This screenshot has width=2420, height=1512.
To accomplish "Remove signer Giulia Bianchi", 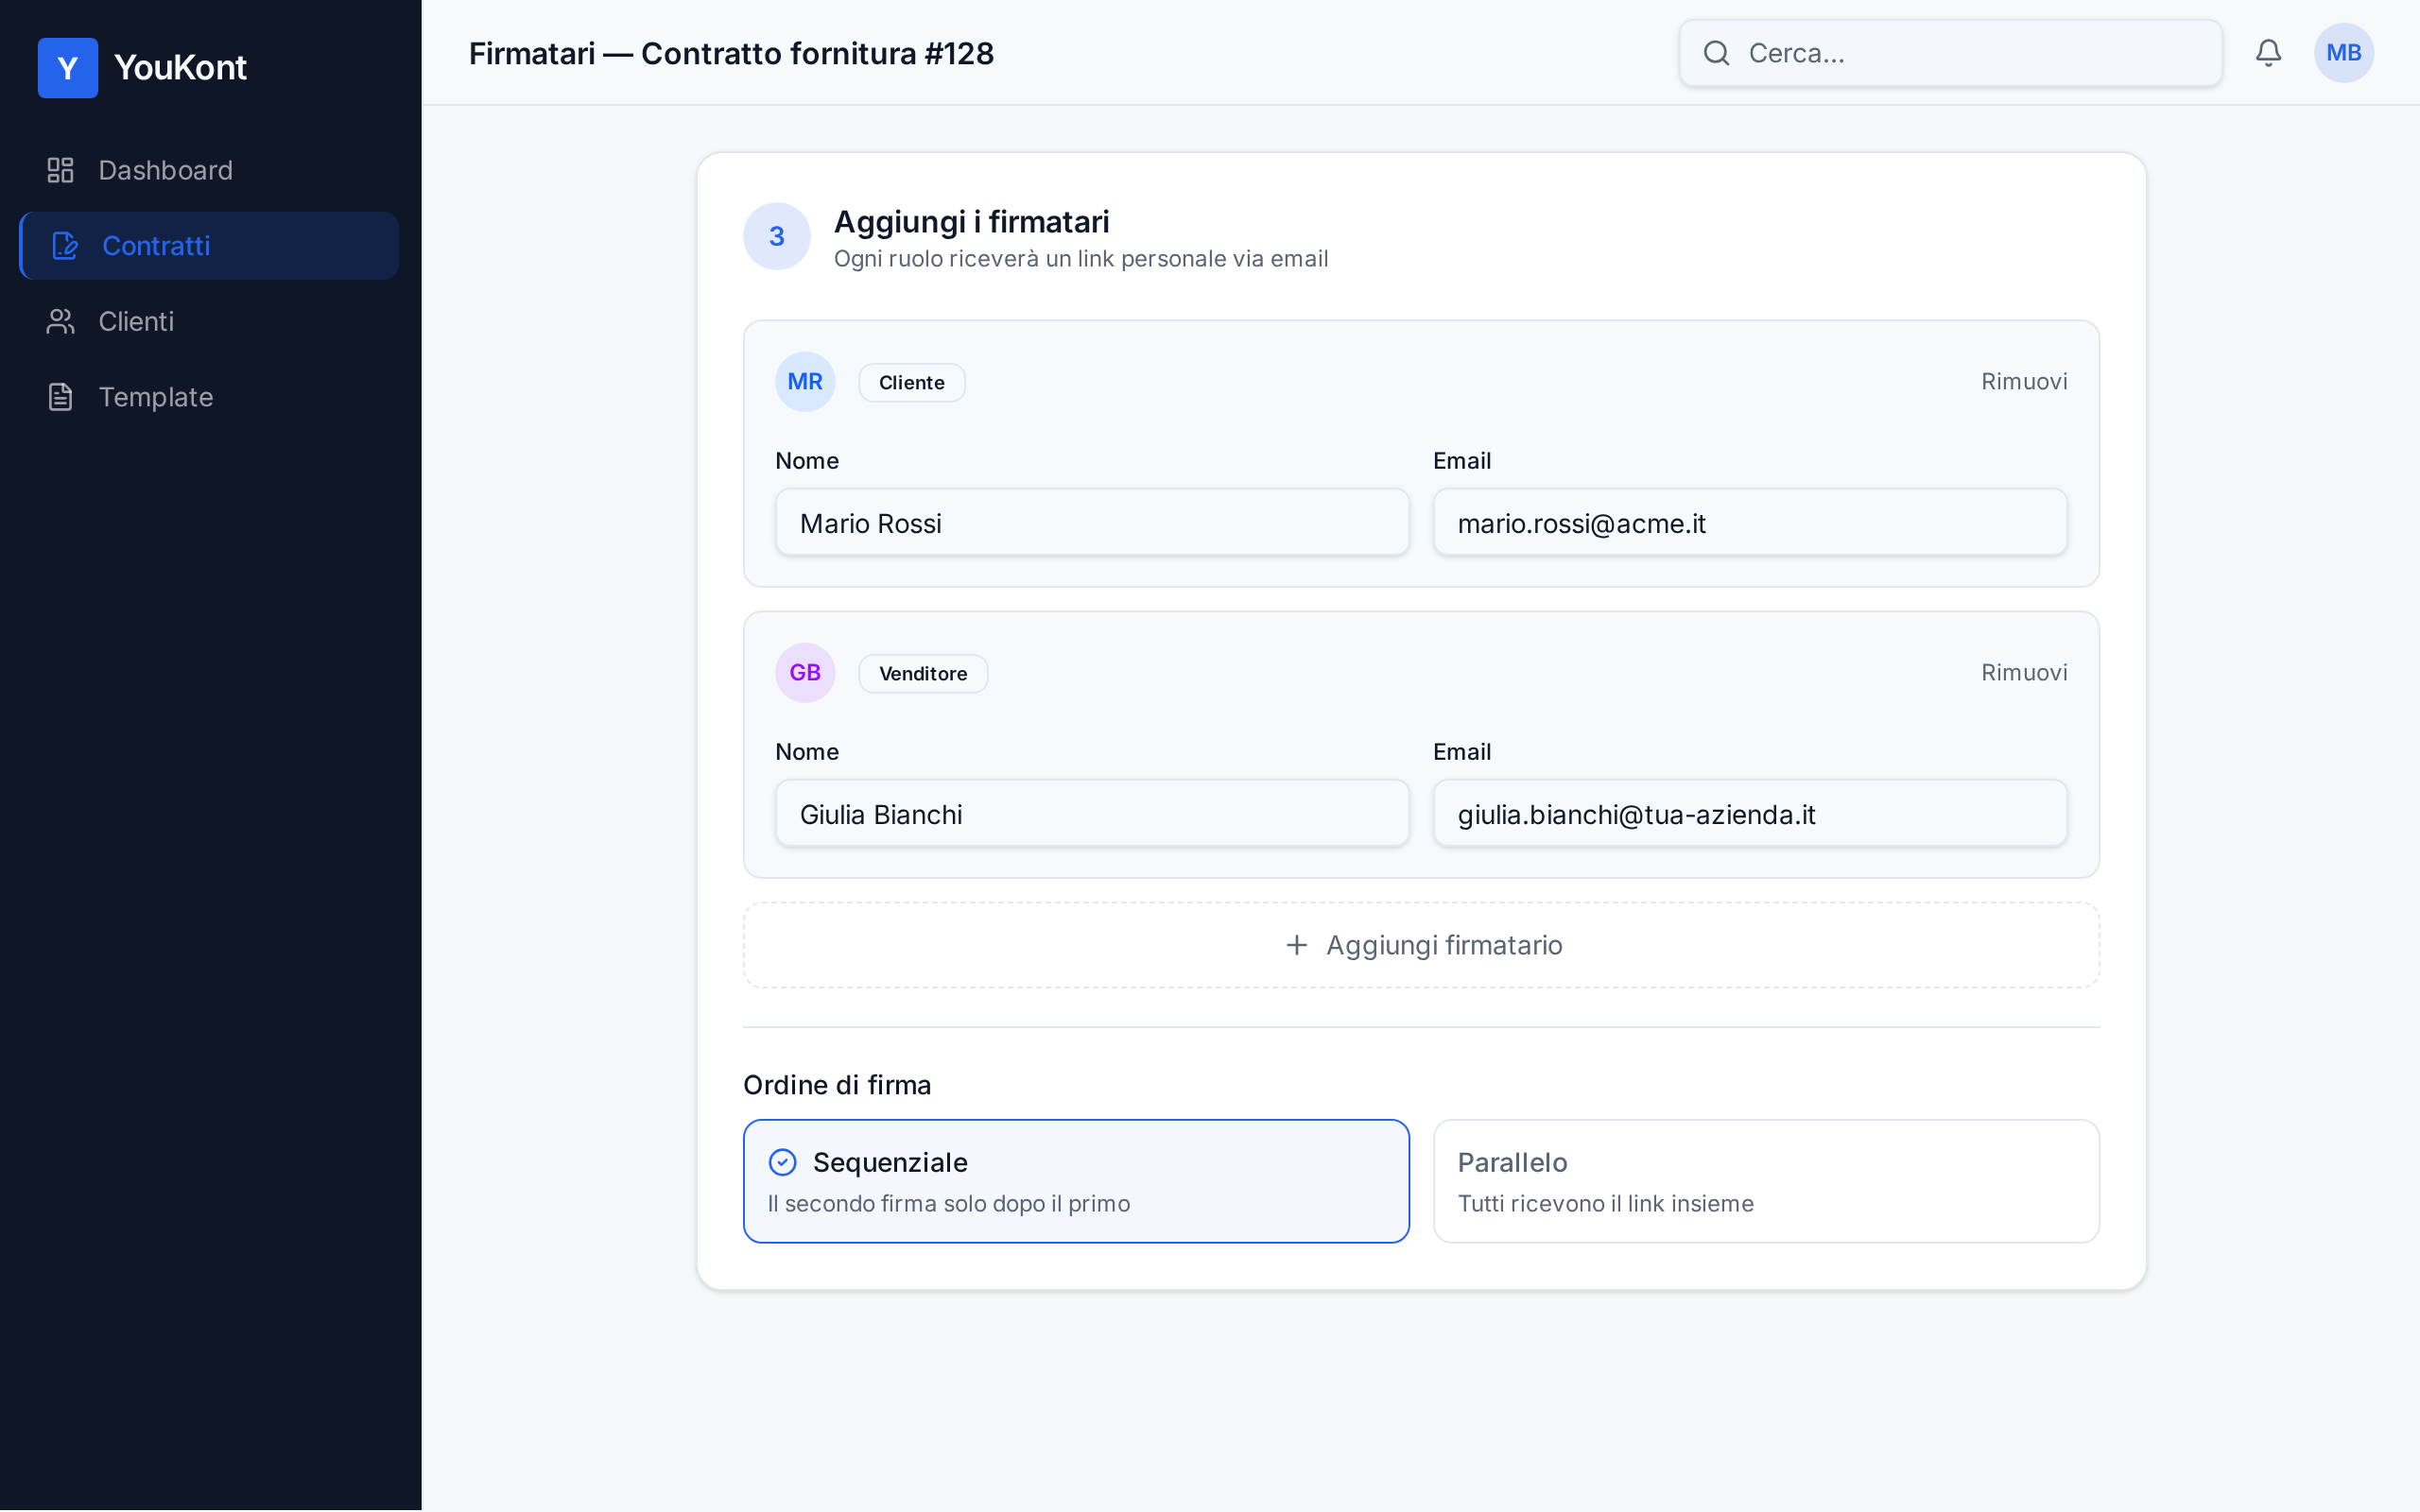I will pos(2023,673).
